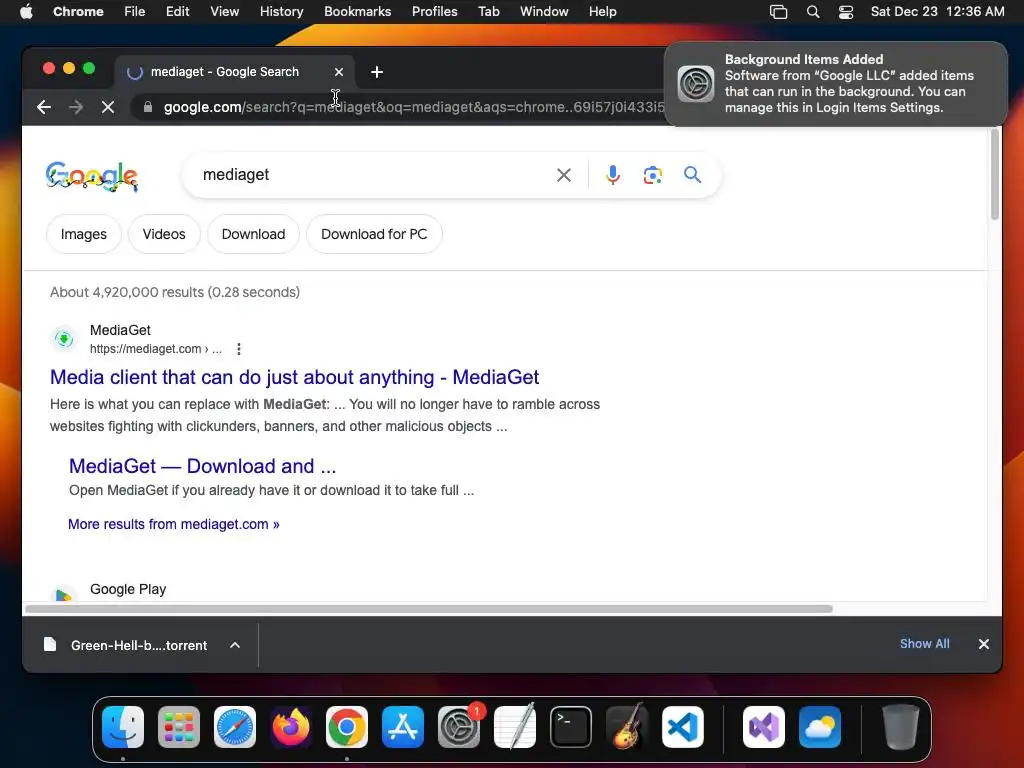
Task: Close the downloads bar
Action: [984, 644]
